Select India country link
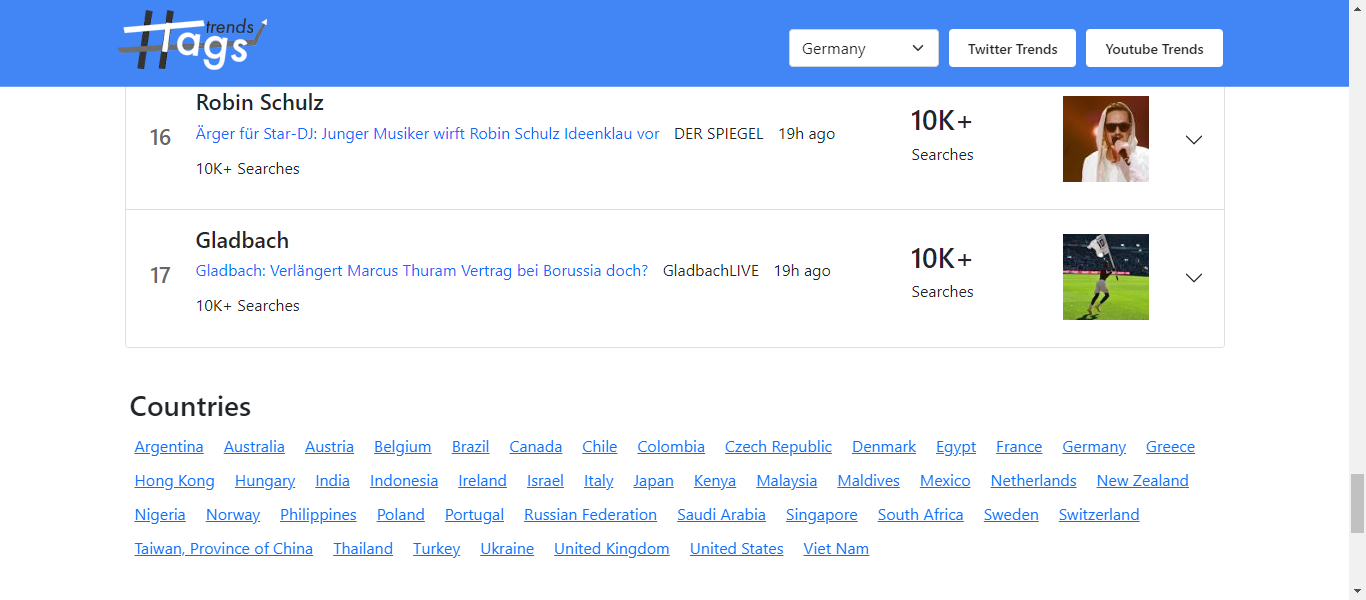The width and height of the screenshot is (1366, 600). click(x=333, y=481)
